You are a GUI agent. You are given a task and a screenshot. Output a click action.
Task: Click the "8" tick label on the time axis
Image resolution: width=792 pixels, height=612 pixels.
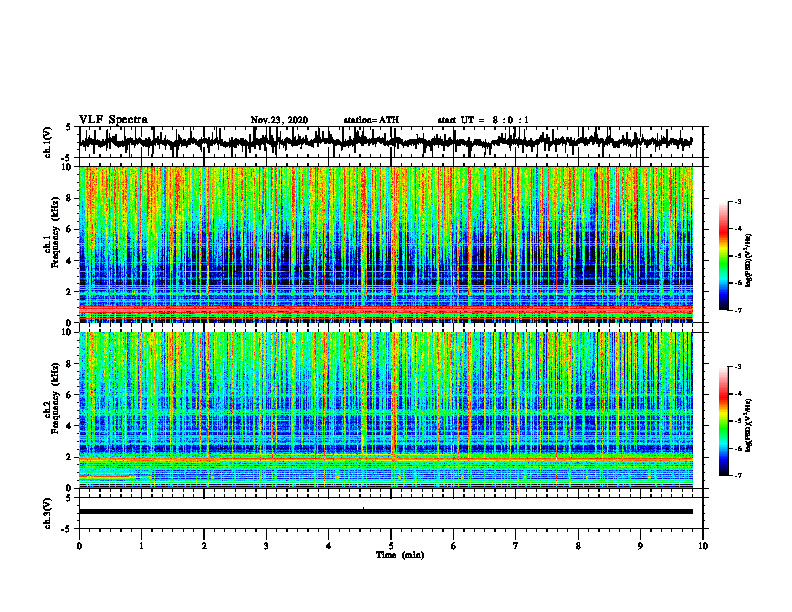(578, 546)
